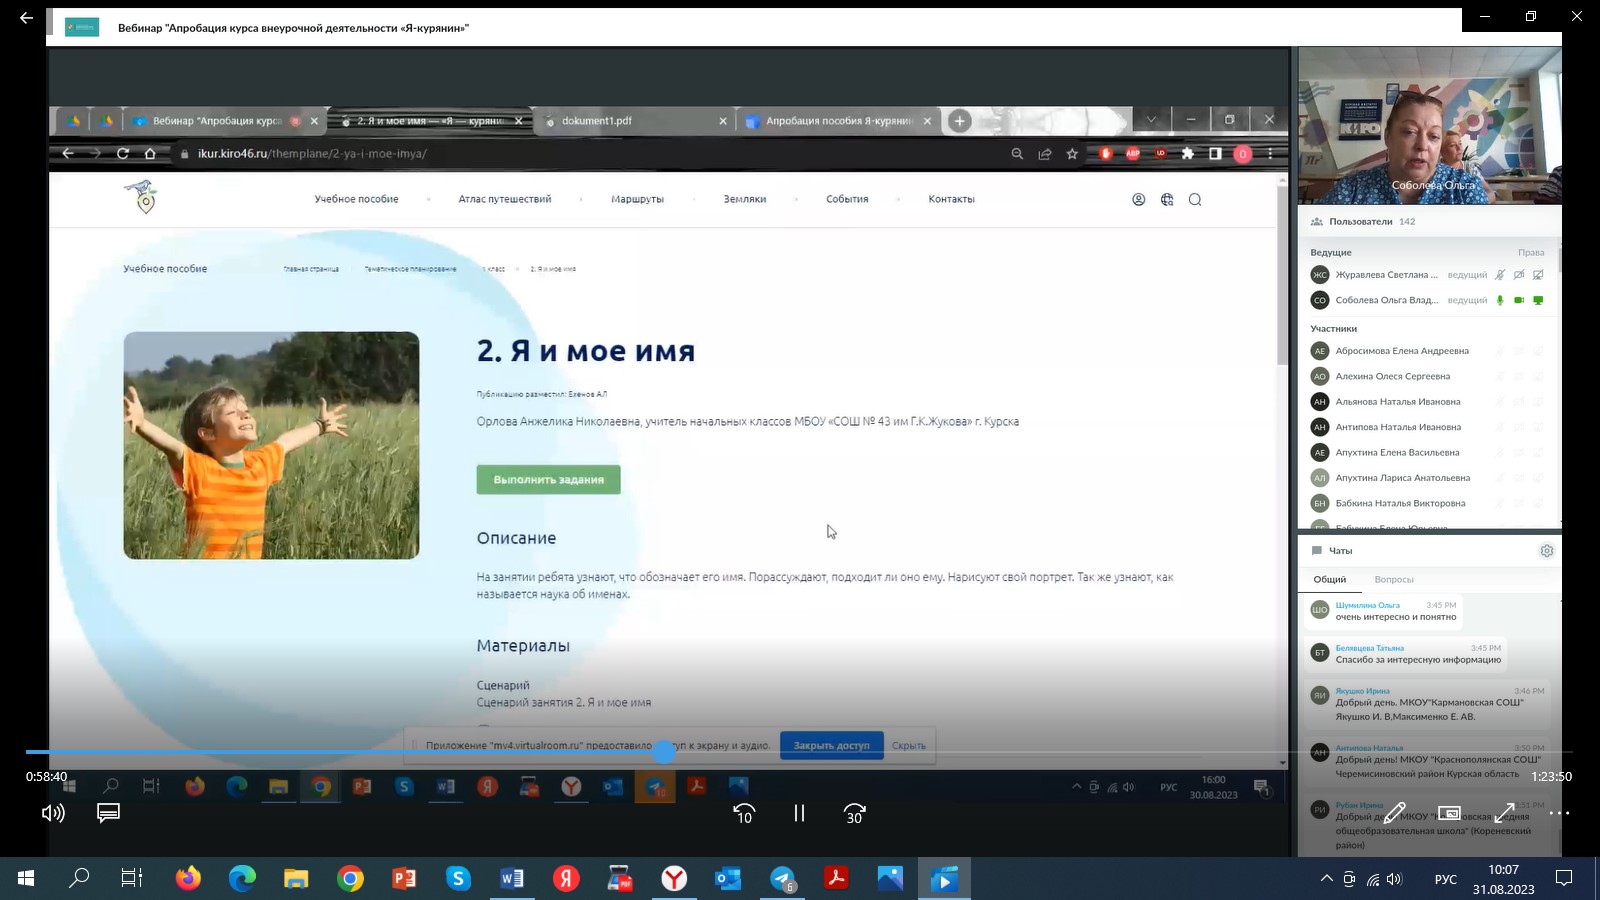Open the subtitles and captions menu
This screenshot has width=1600, height=900.
[x=108, y=813]
